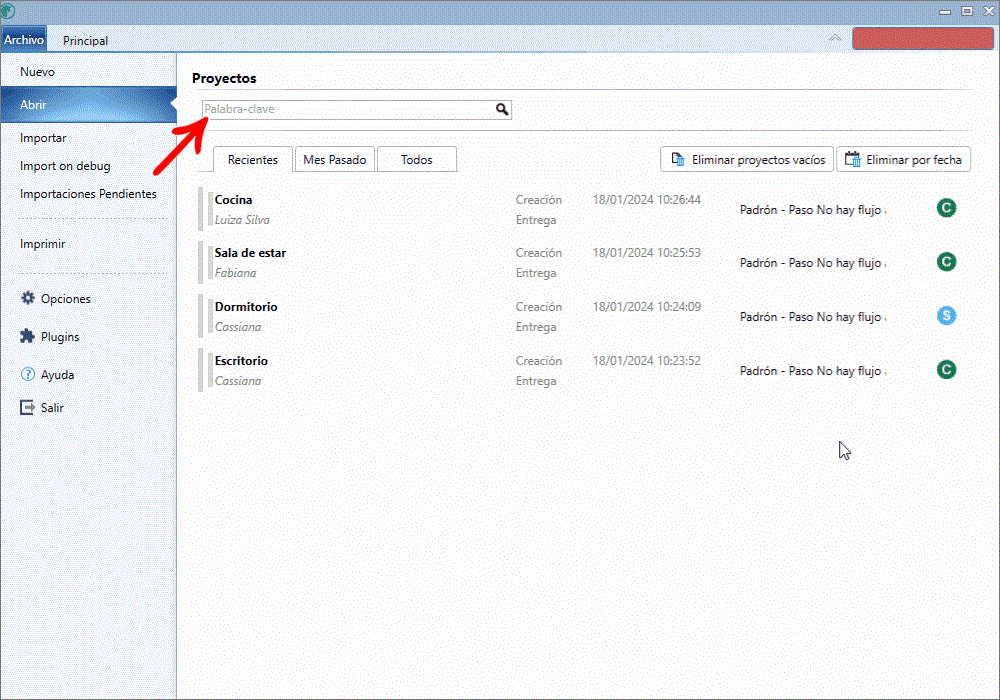Click the date 18/01/2024 10:24:09
This screenshot has width=1000, height=700.
pyautogui.click(x=647, y=307)
